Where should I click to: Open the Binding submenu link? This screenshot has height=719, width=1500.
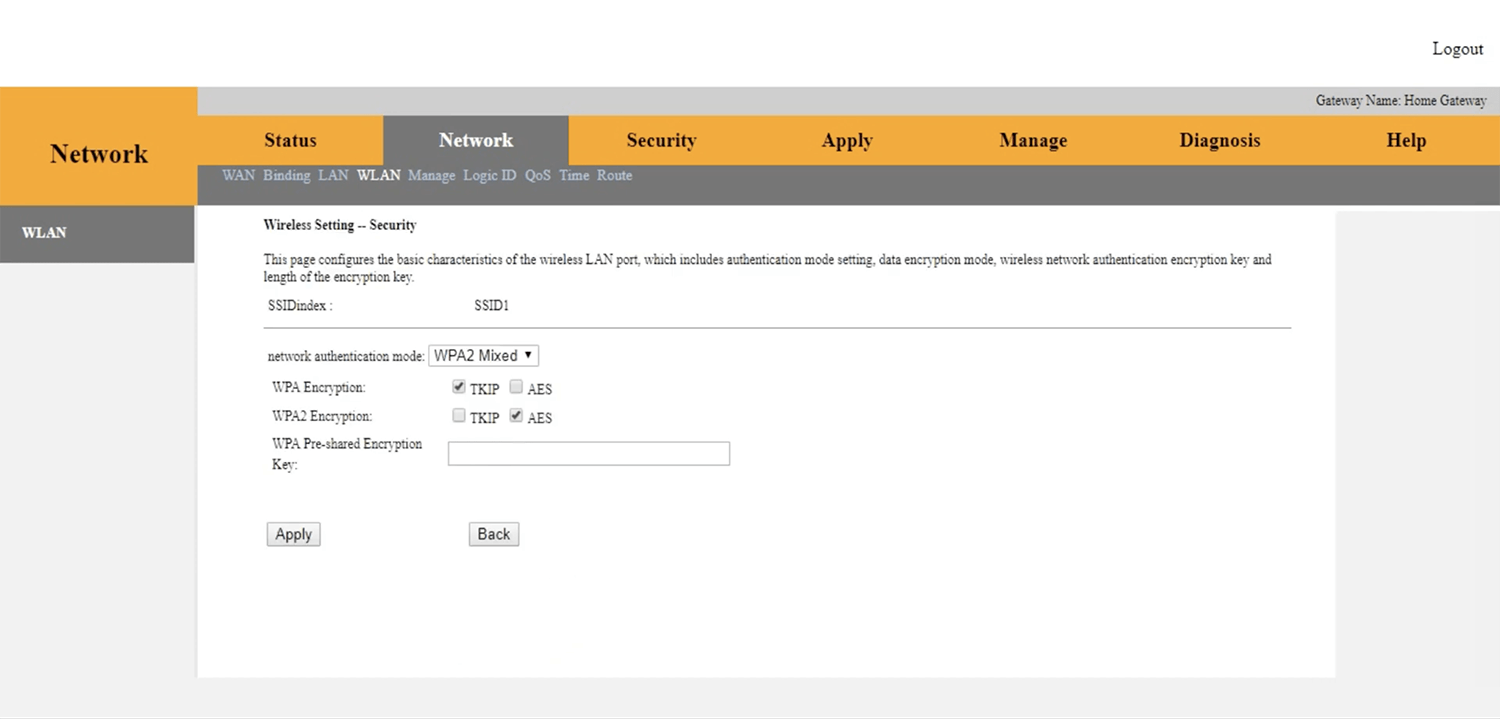[x=286, y=176]
